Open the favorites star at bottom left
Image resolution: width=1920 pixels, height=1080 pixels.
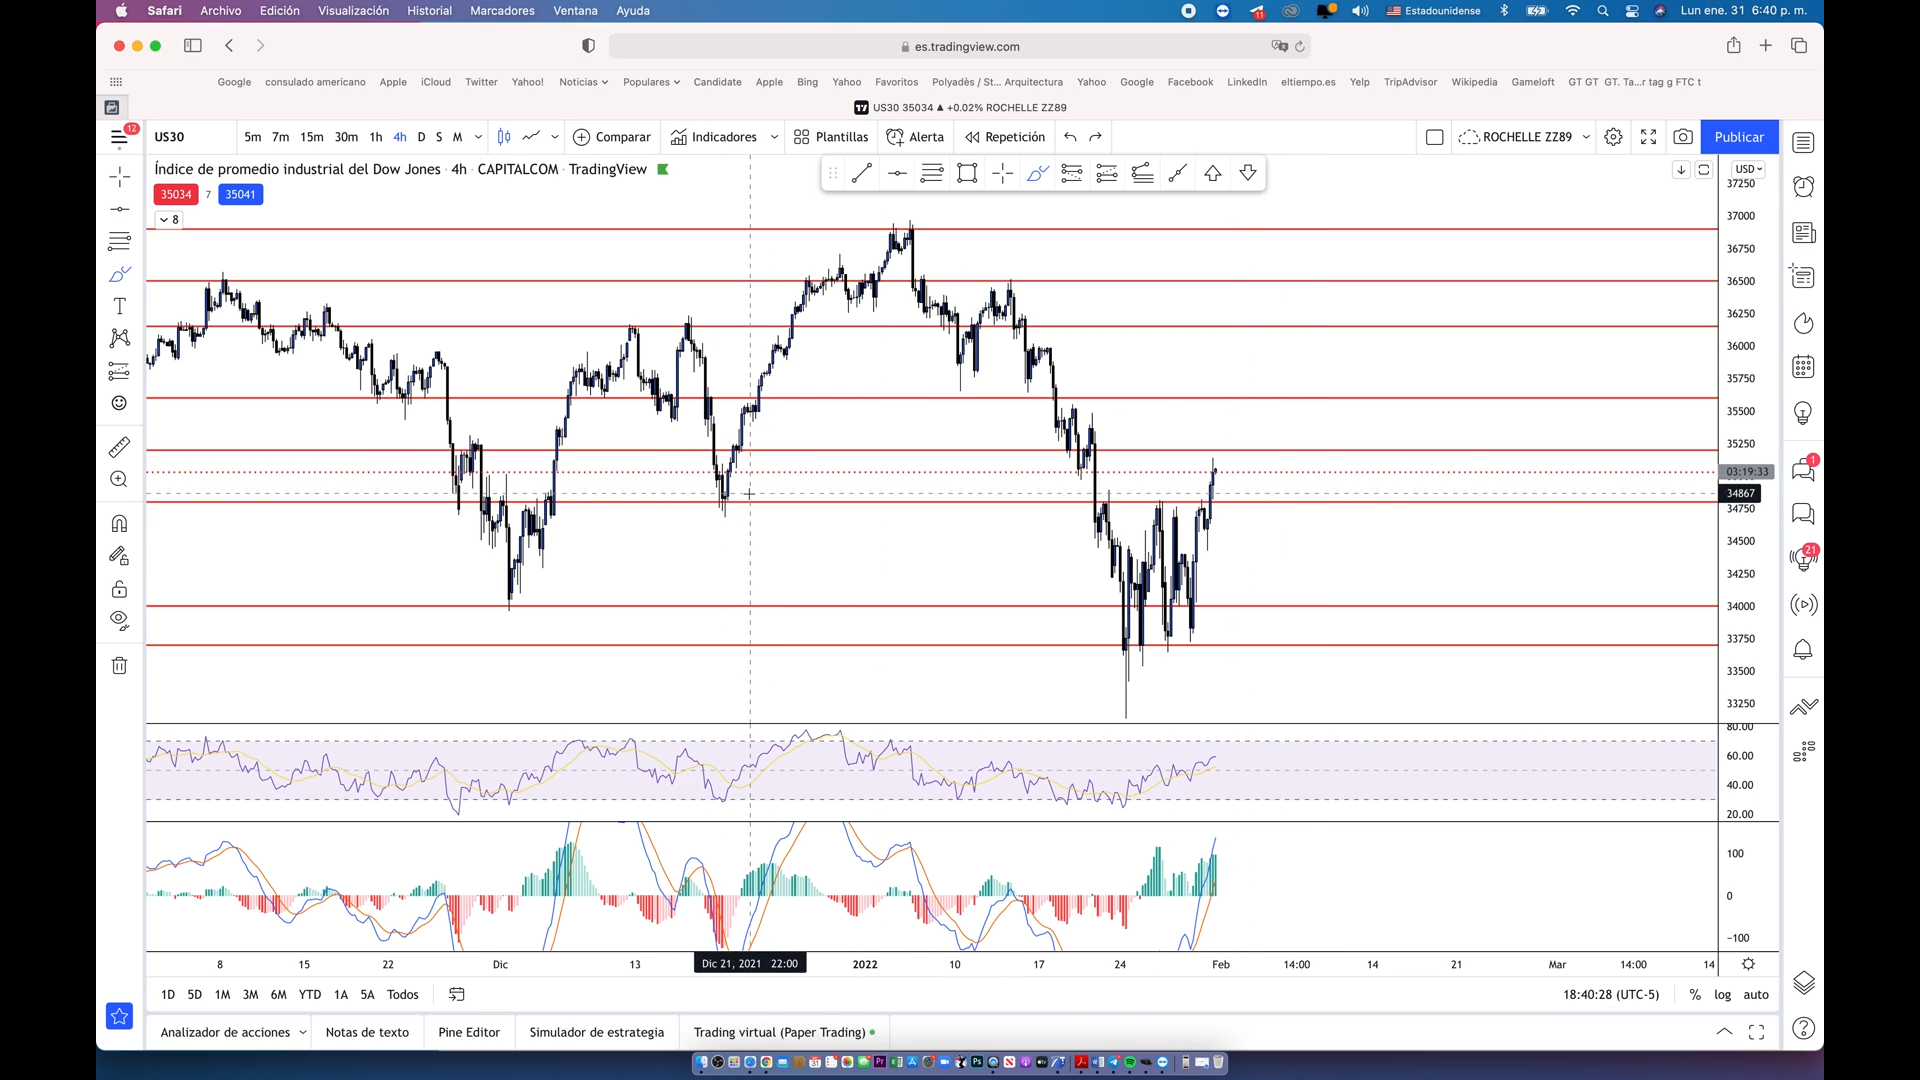tap(119, 1017)
